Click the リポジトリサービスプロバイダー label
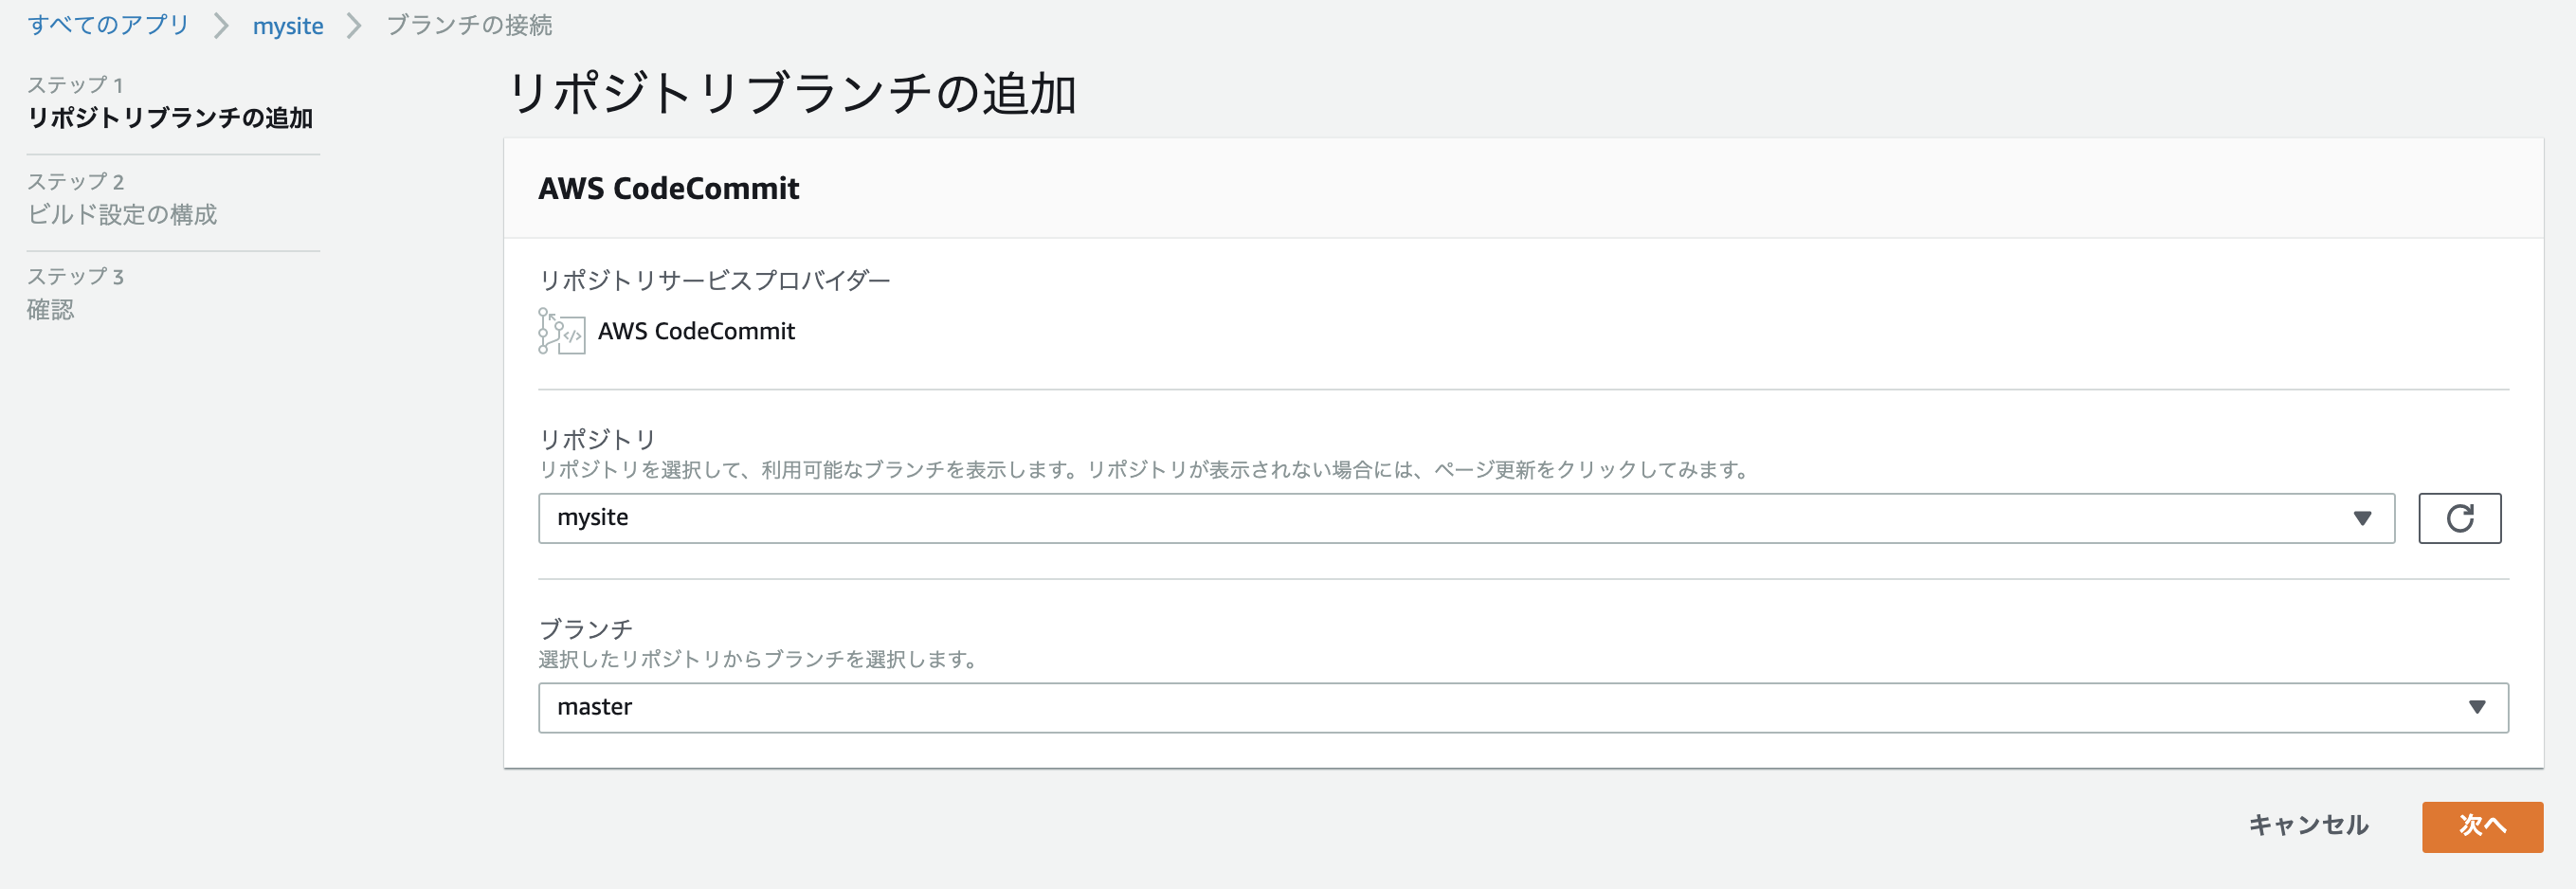 tap(714, 280)
